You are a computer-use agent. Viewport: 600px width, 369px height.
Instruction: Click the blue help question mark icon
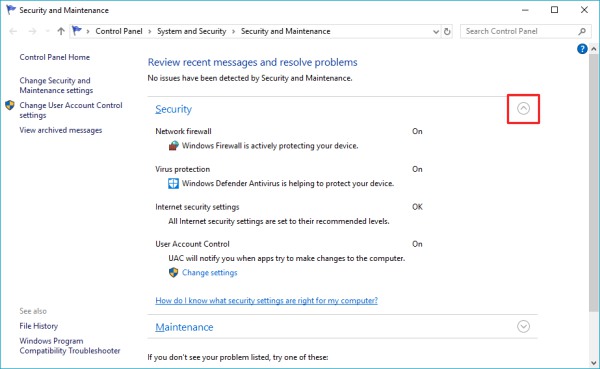582,49
